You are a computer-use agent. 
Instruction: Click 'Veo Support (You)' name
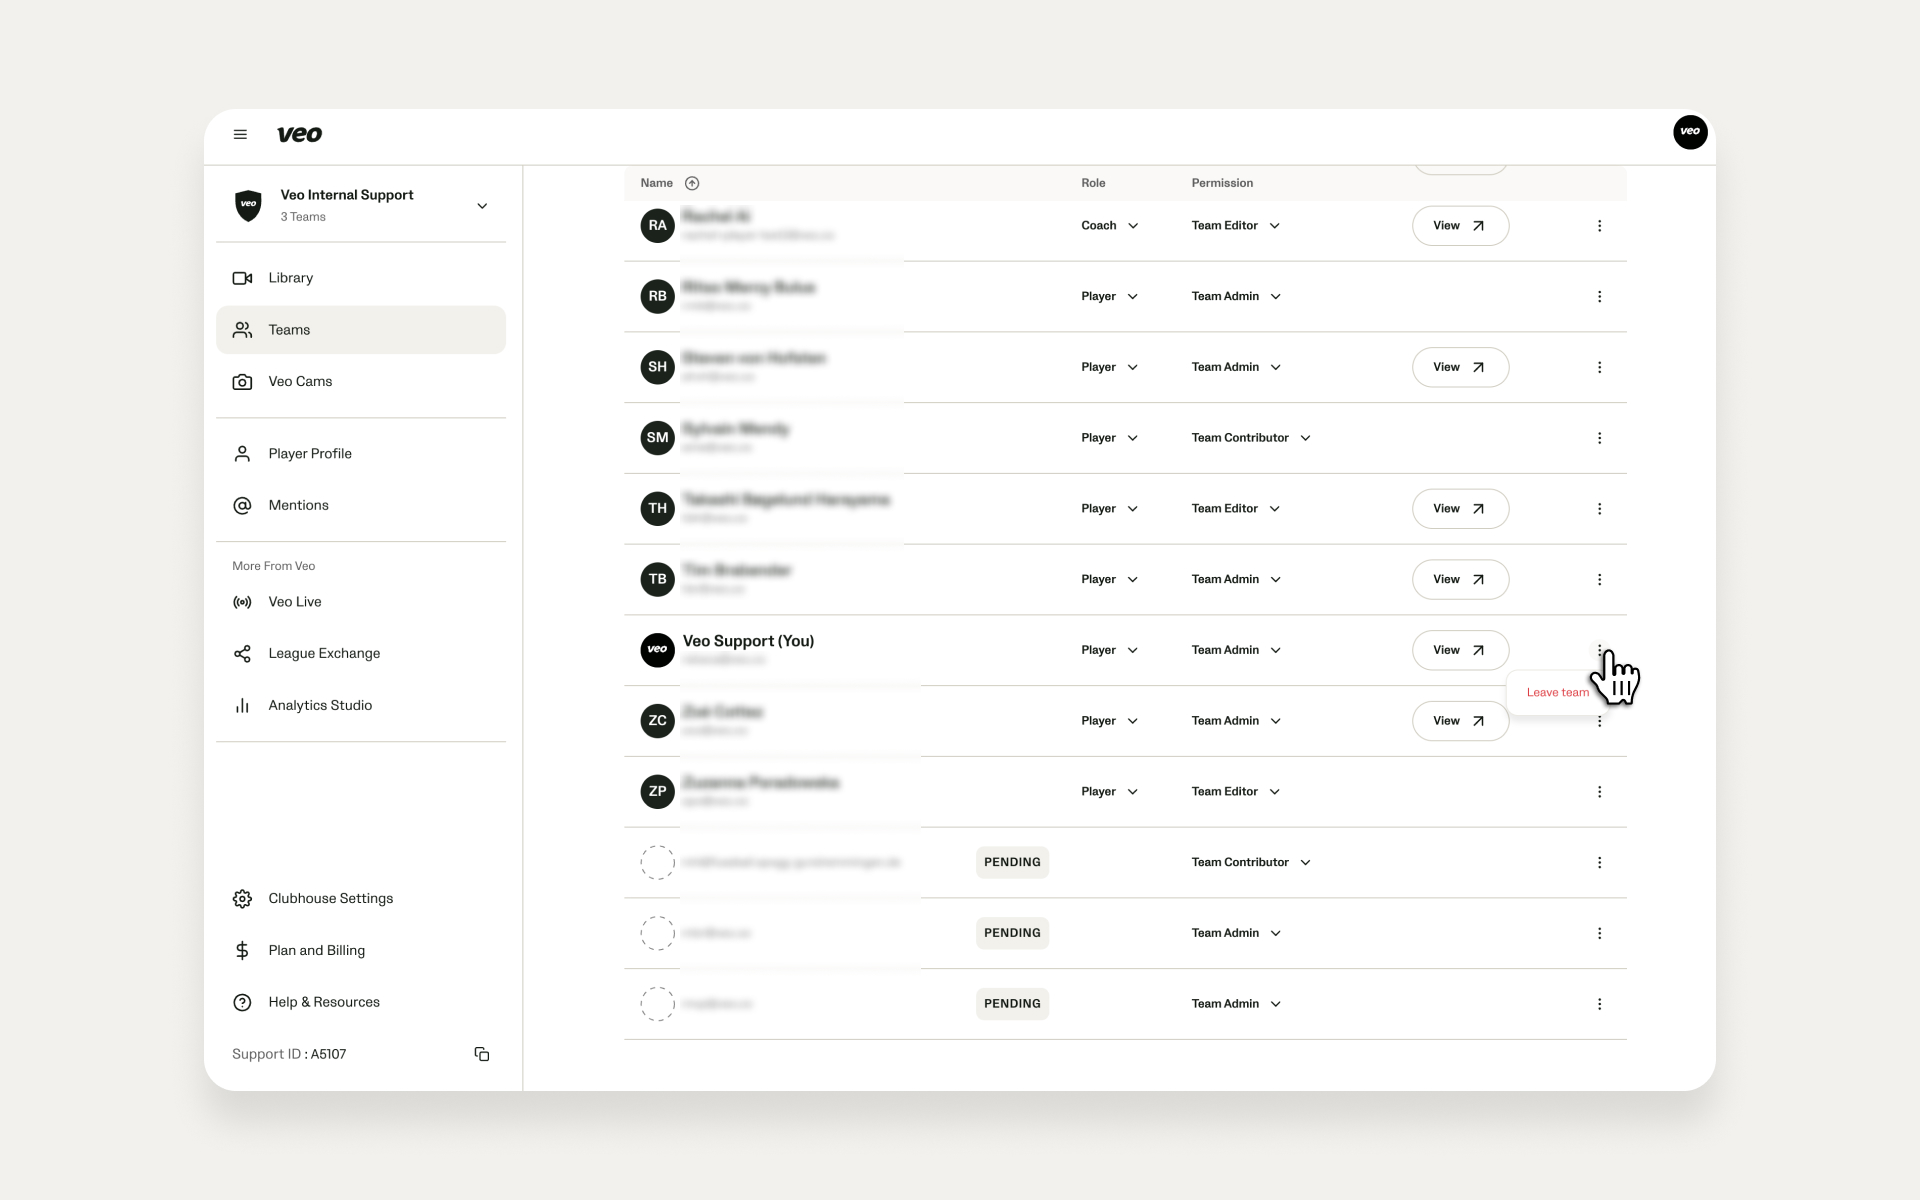point(748,641)
